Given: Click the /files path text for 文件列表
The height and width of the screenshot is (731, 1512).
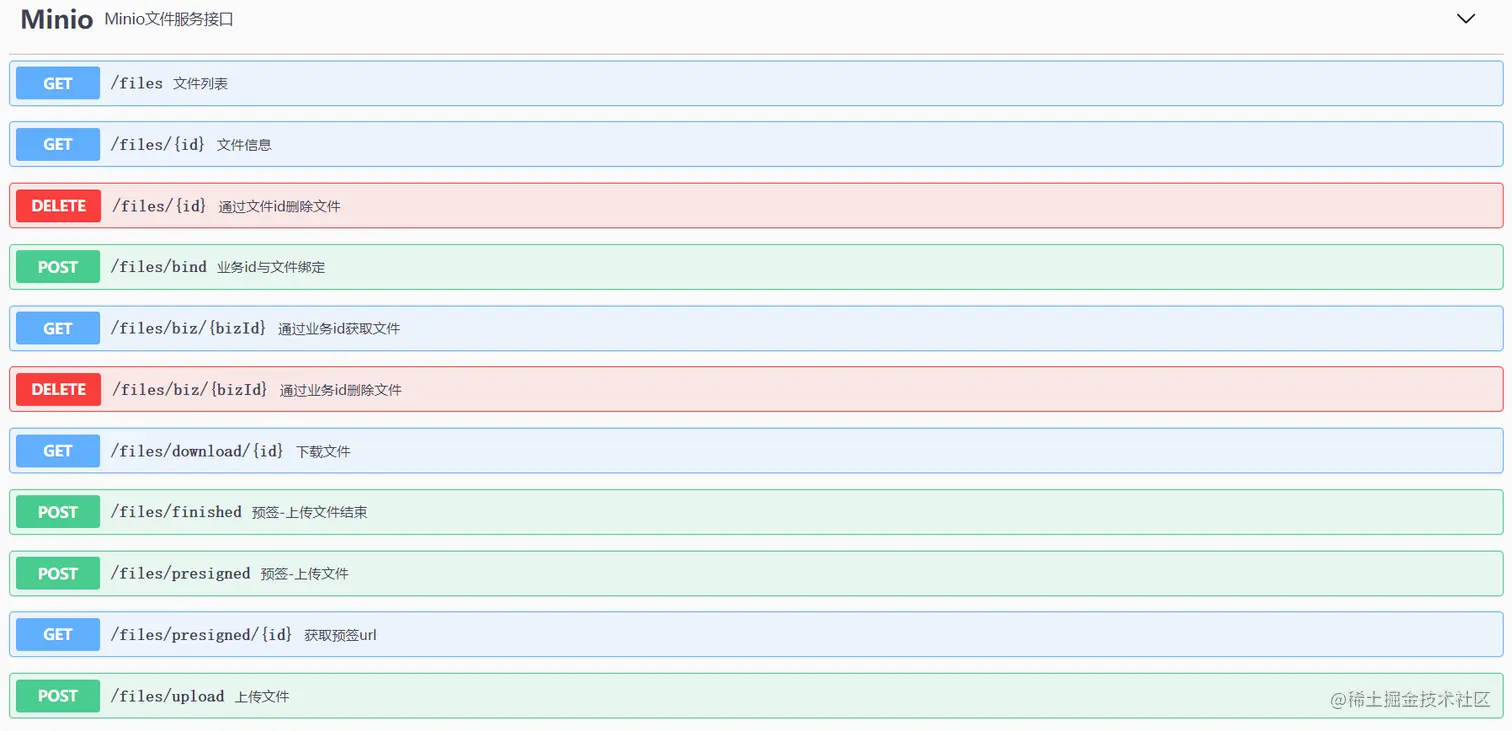Looking at the screenshot, I should (x=137, y=83).
